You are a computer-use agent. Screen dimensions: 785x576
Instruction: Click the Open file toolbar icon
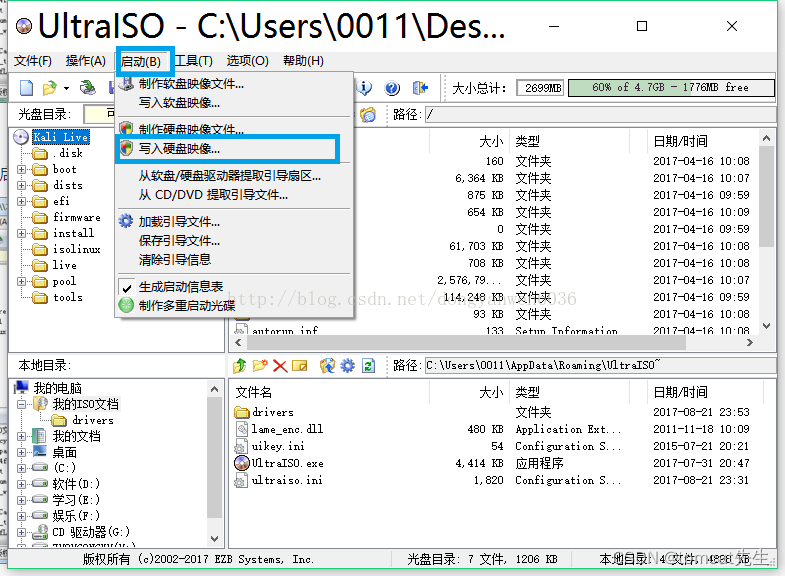[x=49, y=88]
